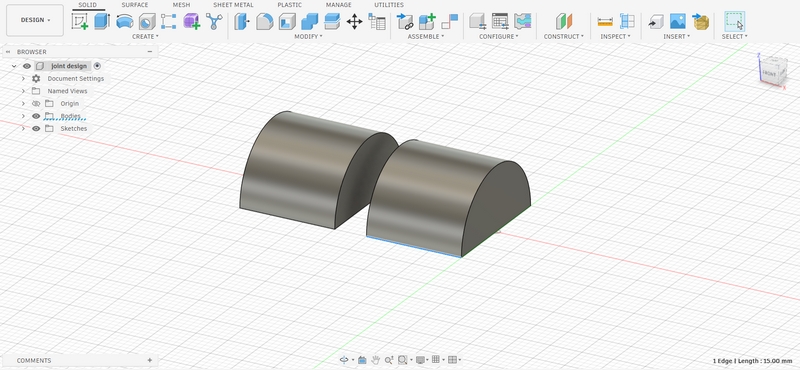This screenshot has width=800, height=370.
Task: Click the Interference inspect icon
Action: pyautogui.click(x=628, y=21)
